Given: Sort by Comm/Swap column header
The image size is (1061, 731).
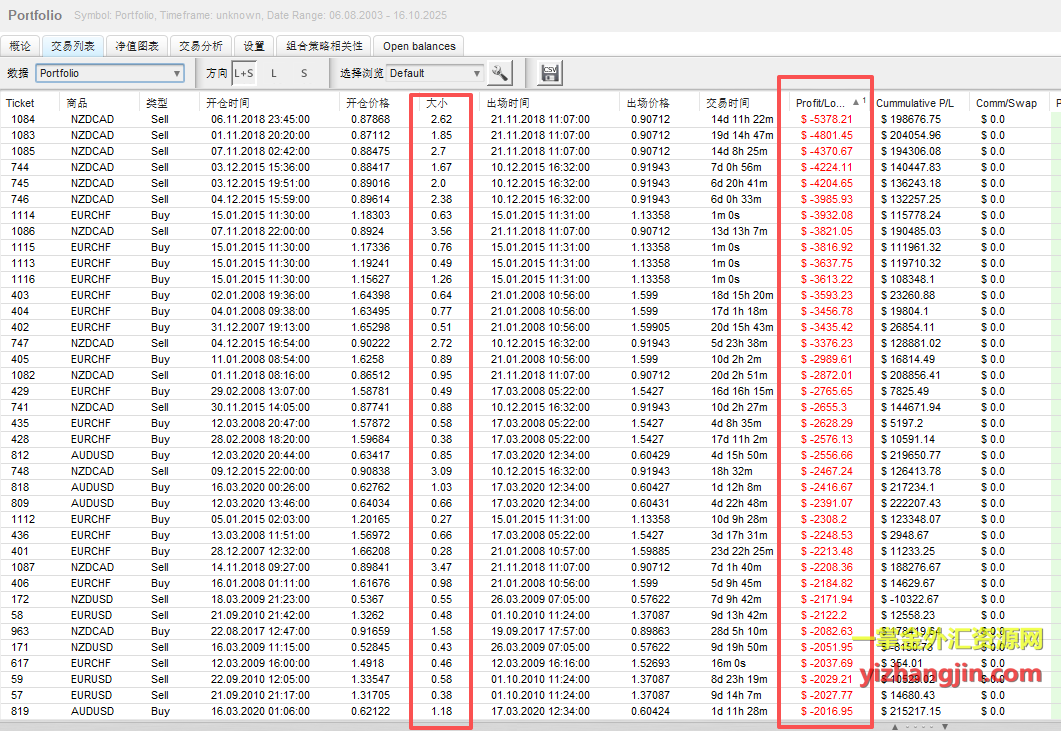Looking at the screenshot, I should [1007, 103].
